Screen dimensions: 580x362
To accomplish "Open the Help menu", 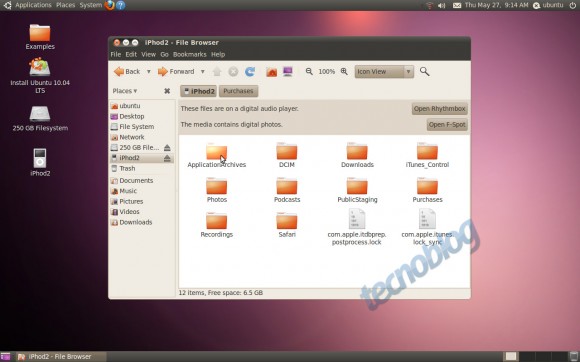I will coord(218,54).
